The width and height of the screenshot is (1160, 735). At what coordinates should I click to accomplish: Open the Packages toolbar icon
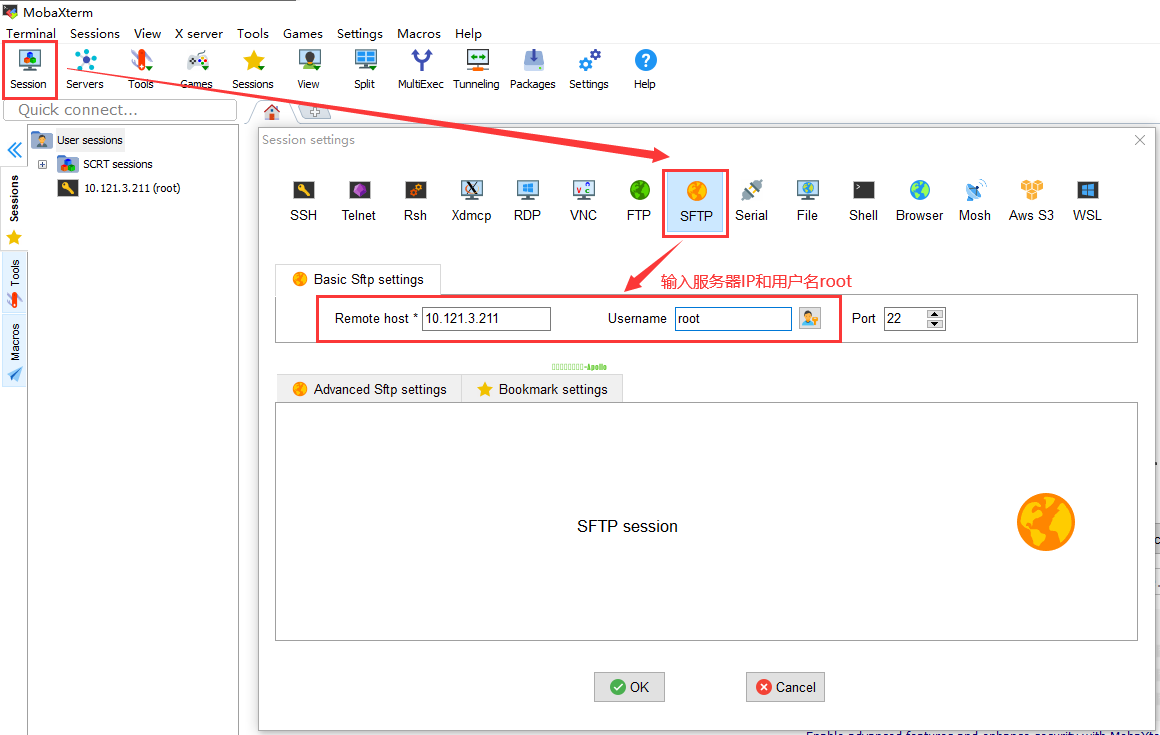[532, 69]
